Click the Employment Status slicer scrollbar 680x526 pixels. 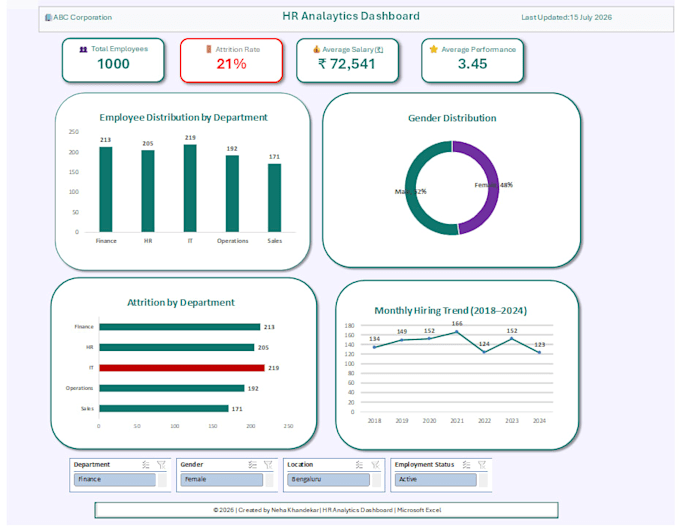tap(483, 480)
